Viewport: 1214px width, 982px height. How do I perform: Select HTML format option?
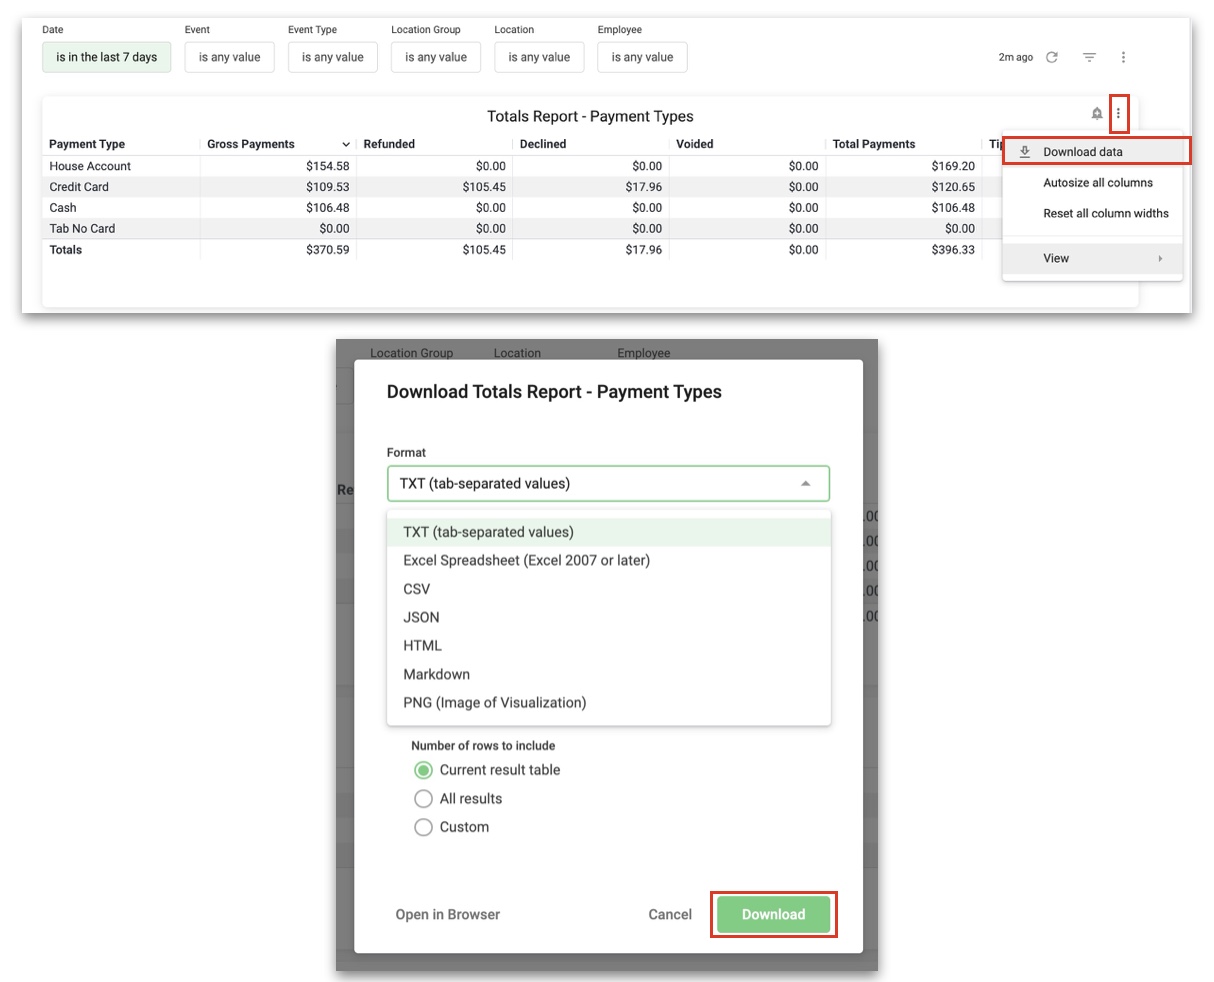coord(608,646)
